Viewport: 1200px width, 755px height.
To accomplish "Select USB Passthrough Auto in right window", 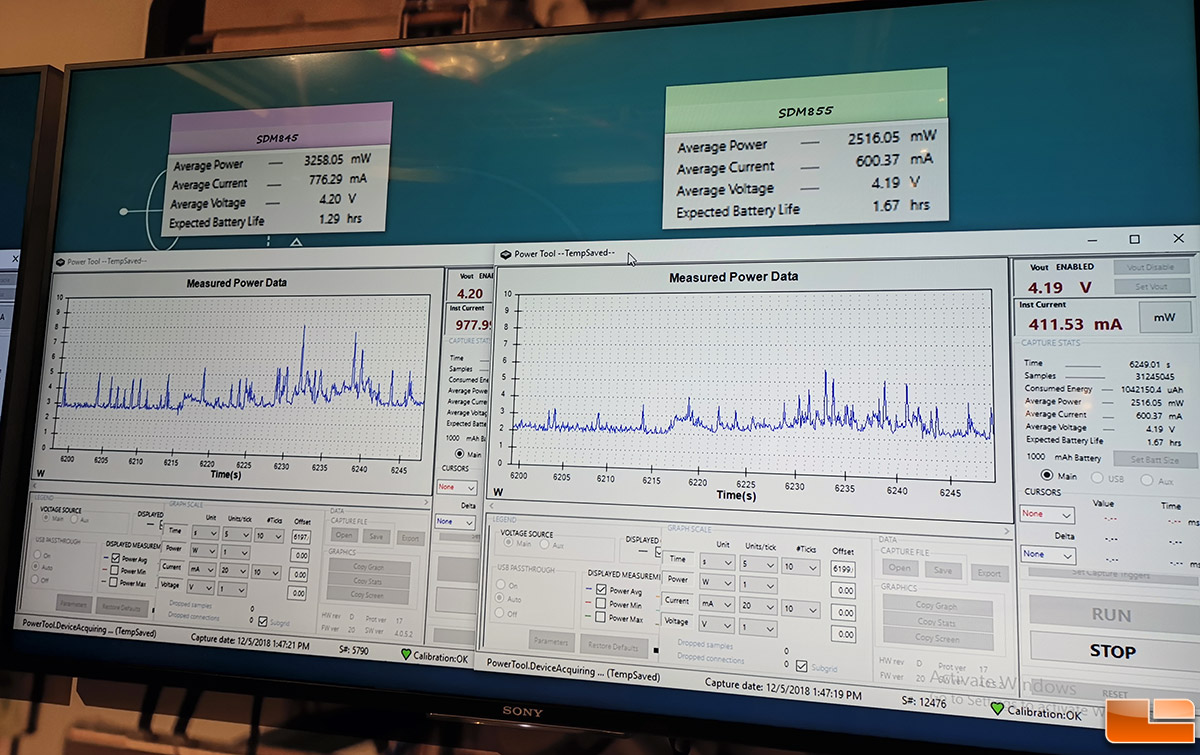I will click(499, 599).
